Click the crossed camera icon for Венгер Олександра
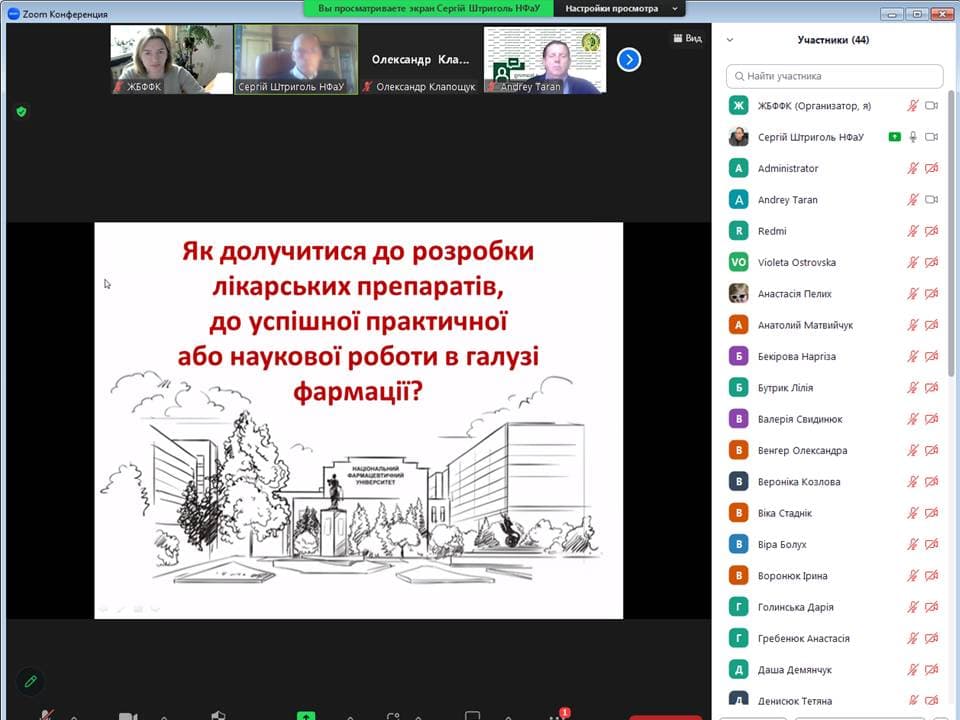Viewport: 960px width, 720px height. point(931,451)
